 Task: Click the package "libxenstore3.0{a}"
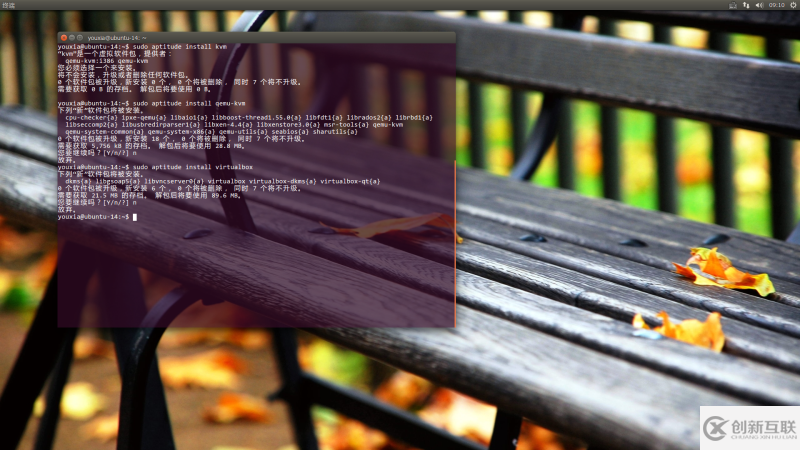[288, 124]
